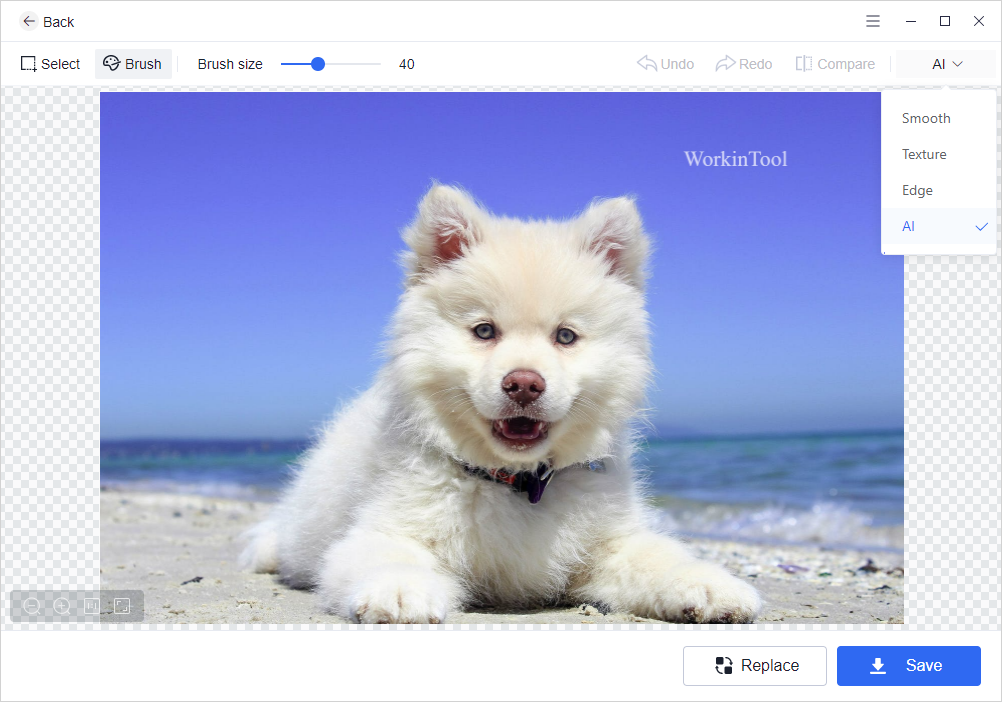The image size is (1002, 702).
Task: Show image at 1:1 actual size
Action: [92, 606]
